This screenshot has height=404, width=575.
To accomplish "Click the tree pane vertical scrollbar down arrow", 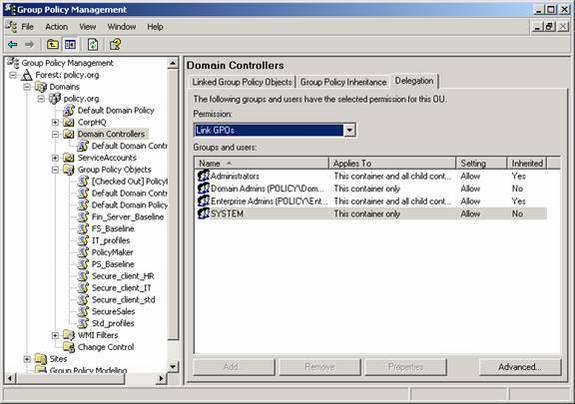I will point(173,366).
